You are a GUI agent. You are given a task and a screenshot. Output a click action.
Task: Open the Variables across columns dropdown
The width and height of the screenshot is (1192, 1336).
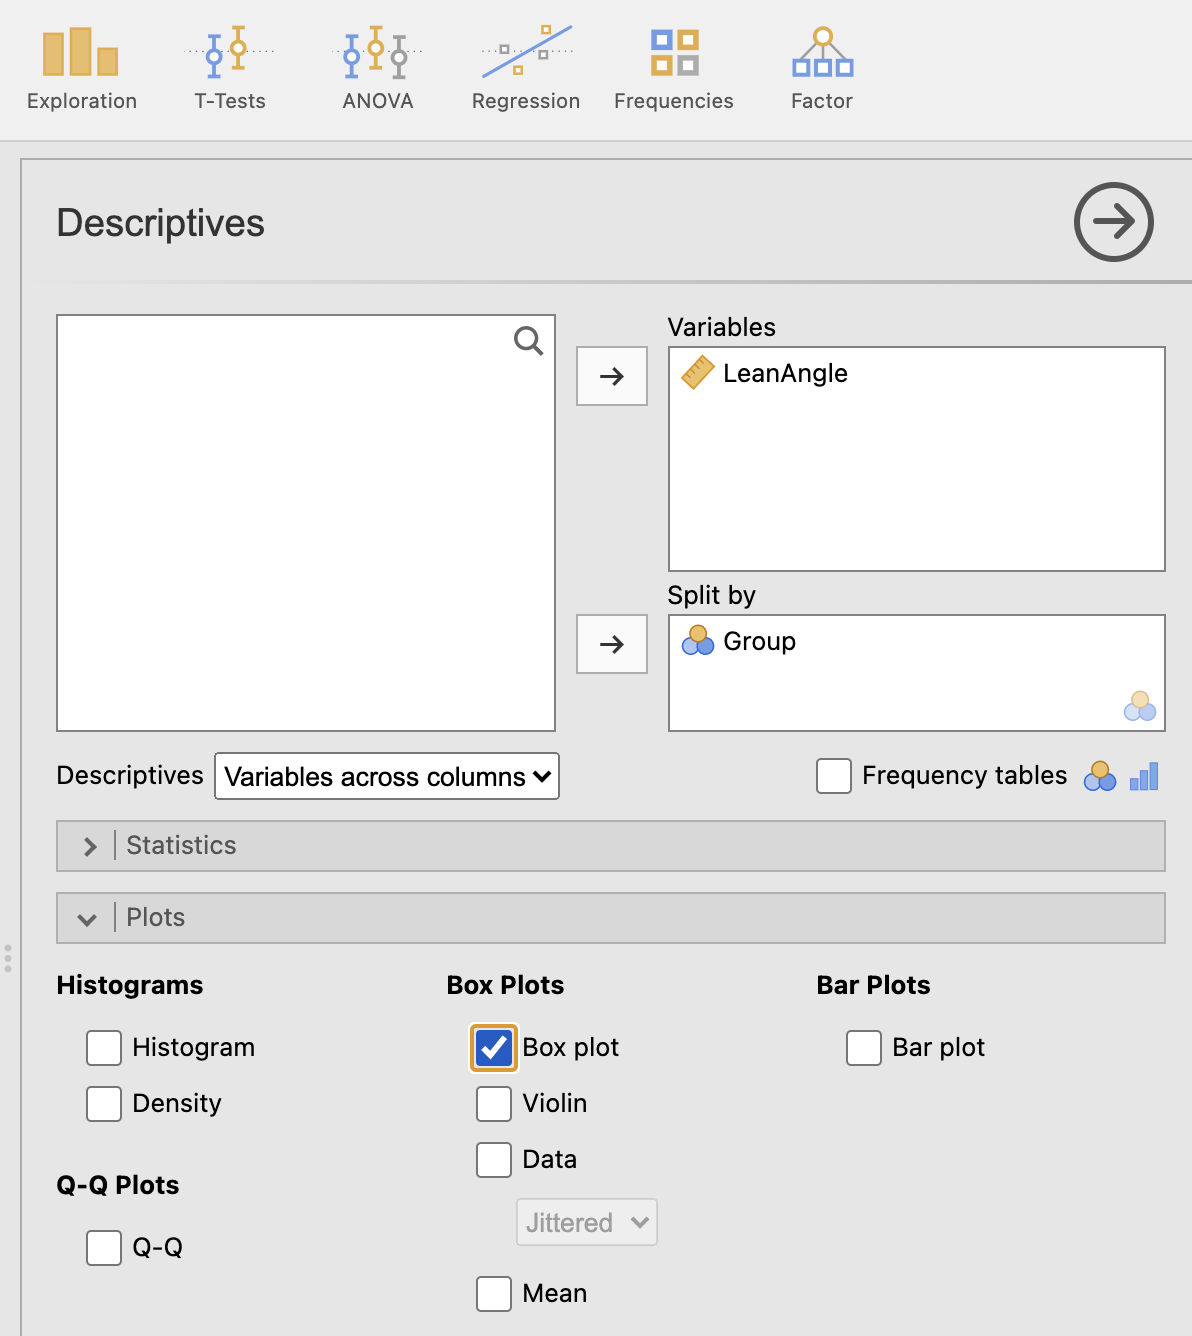coord(386,776)
